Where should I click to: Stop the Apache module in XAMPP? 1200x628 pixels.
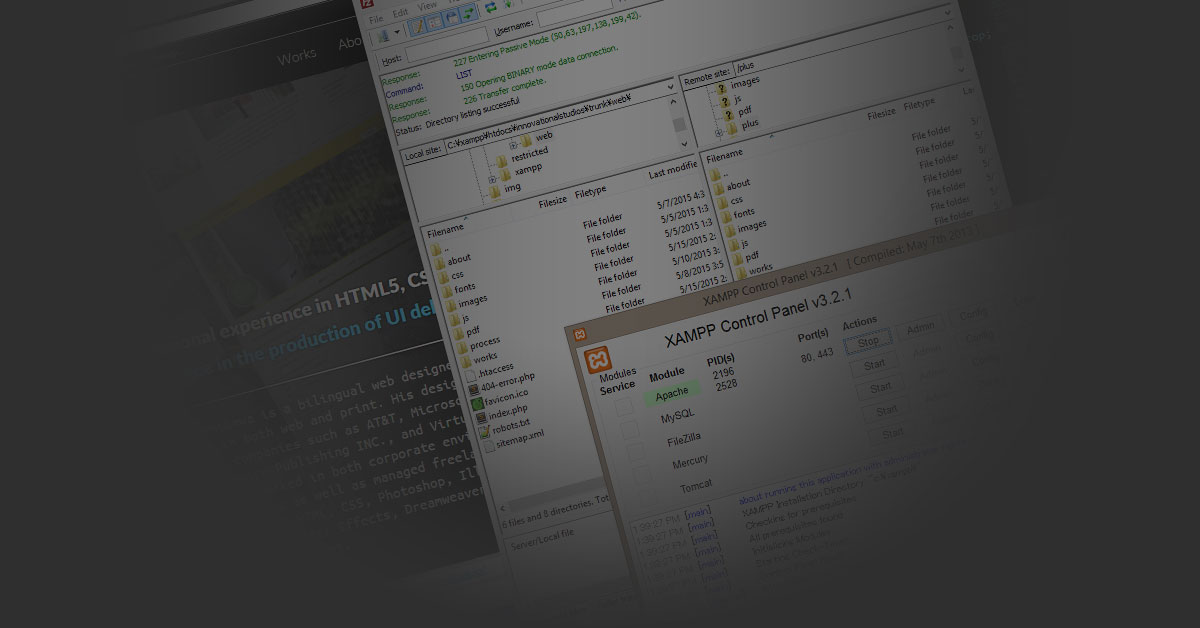pos(868,343)
